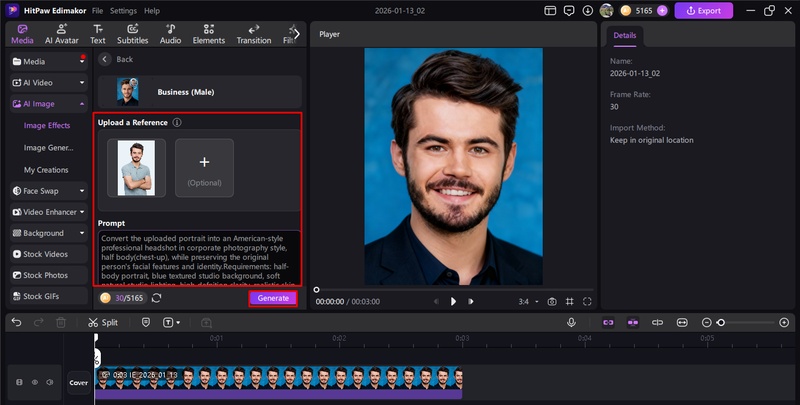Open Stock Videos library
The width and height of the screenshot is (800, 405).
(x=49, y=254)
